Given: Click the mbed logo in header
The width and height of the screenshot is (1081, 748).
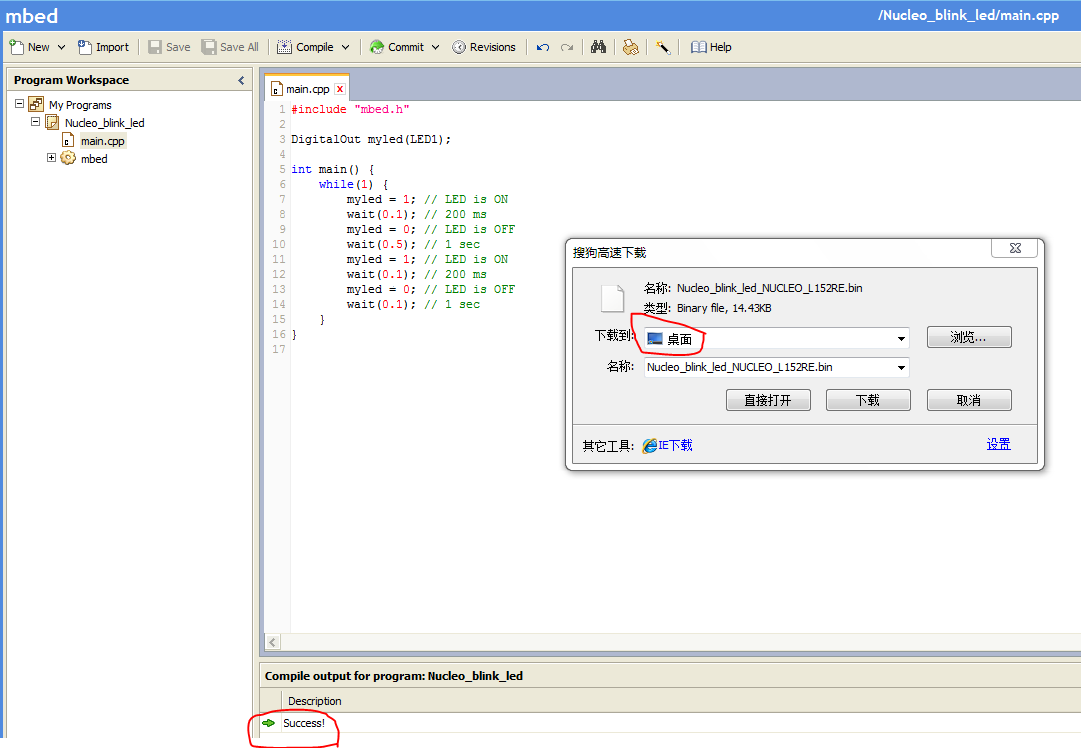Looking at the screenshot, I should click(x=32, y=15).
